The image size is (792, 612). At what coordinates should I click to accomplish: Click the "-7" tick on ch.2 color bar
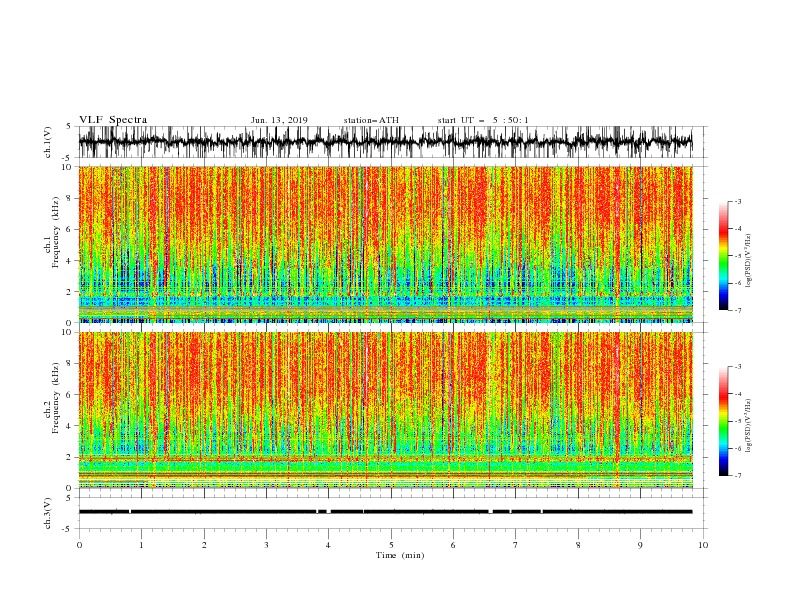(738, 476)
